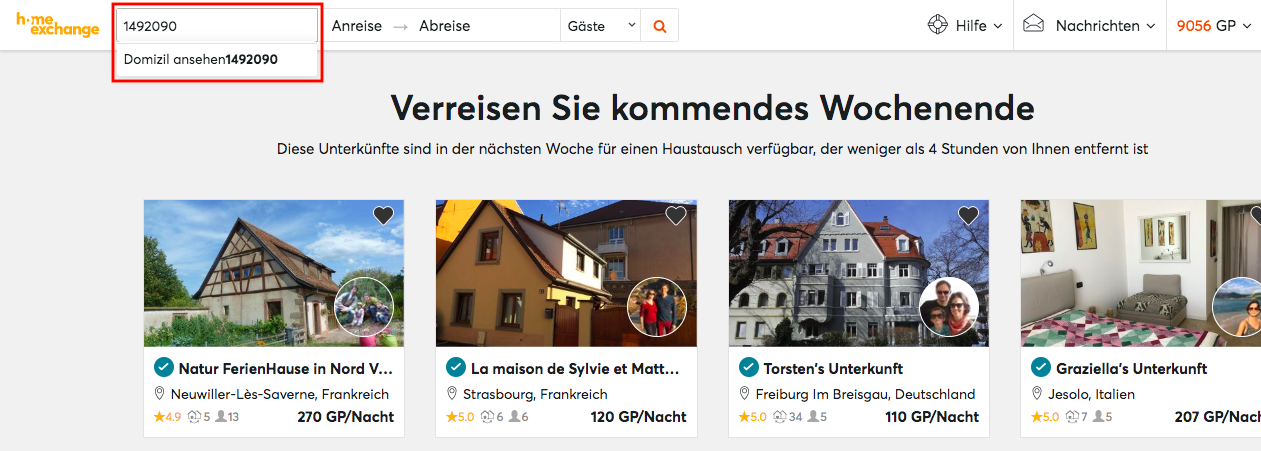Click the Anreise date field
This screenshot has height=451, width=1261.
pyautogui.click(x=357, y=26)
